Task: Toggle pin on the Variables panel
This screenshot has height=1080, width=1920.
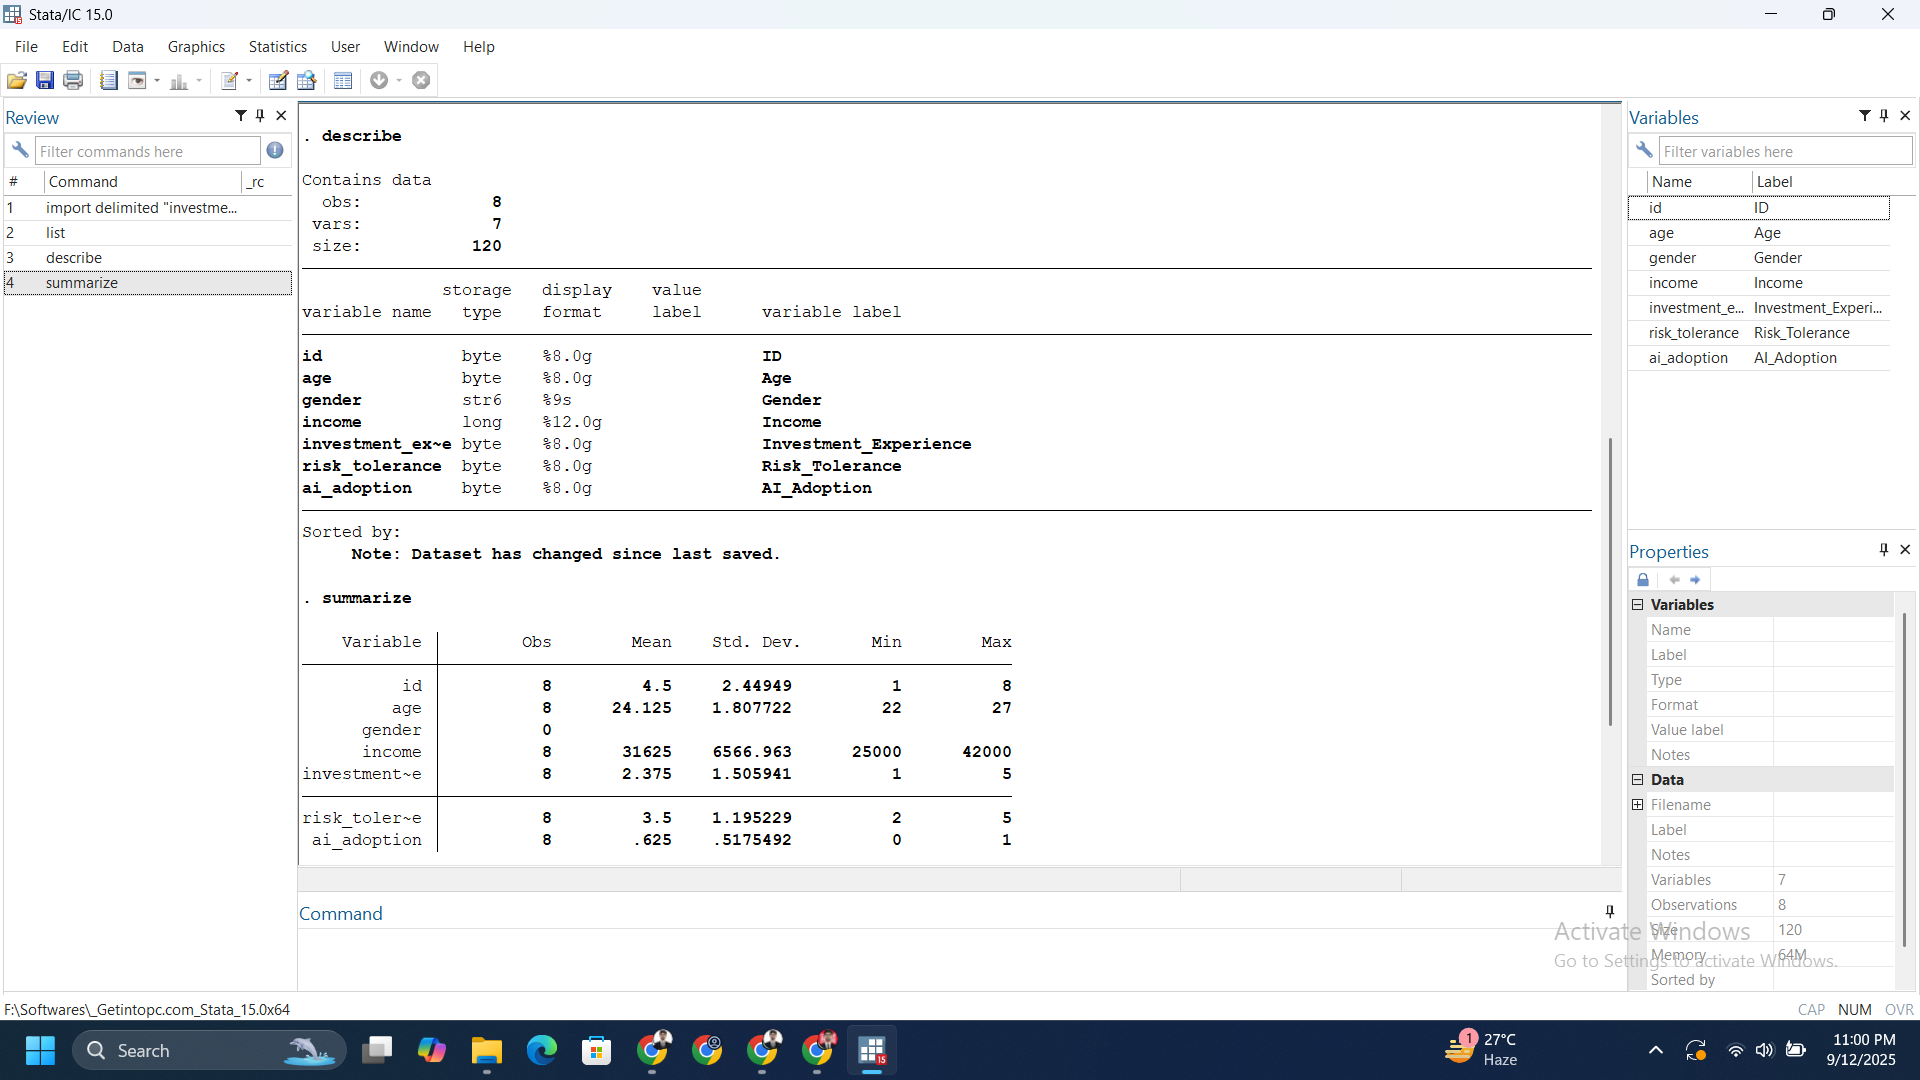Action: [x=1884, y=116]
